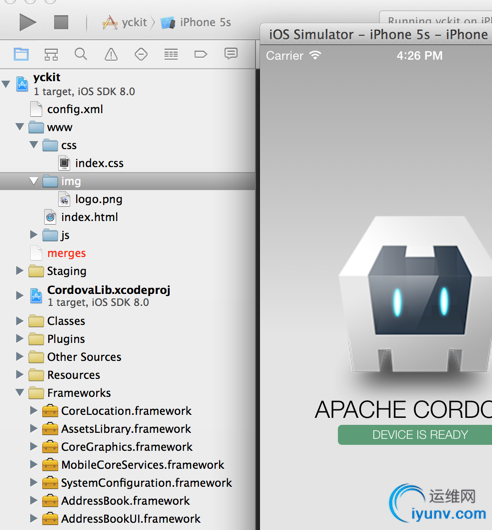This screenshot has height=530, width=492.
Task: Click DEVICE IS READY banner in simulator
Action: tap(415, 435)
